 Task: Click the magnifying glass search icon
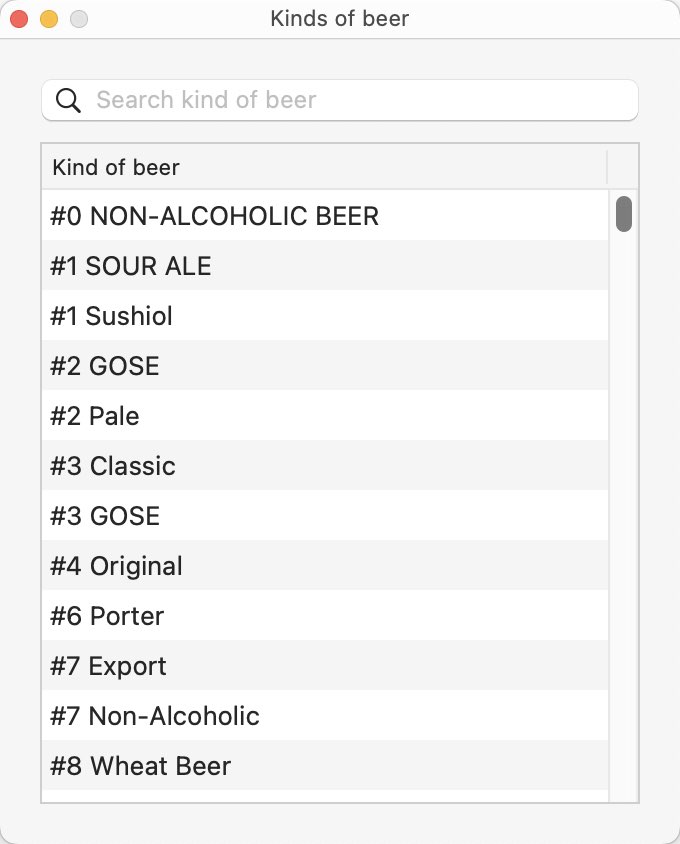[x=68, y=100]
